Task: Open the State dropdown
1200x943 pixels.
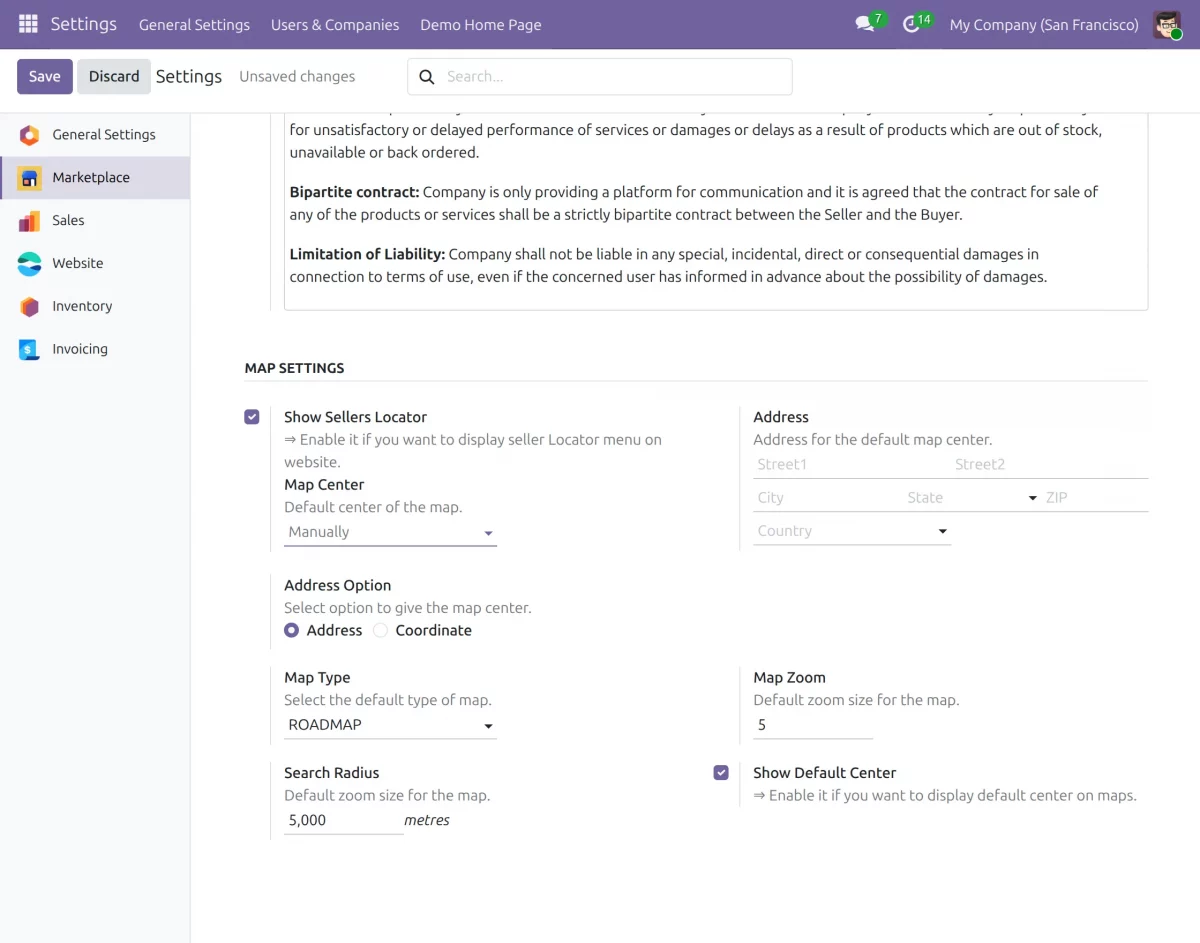Action: (972, 498)
